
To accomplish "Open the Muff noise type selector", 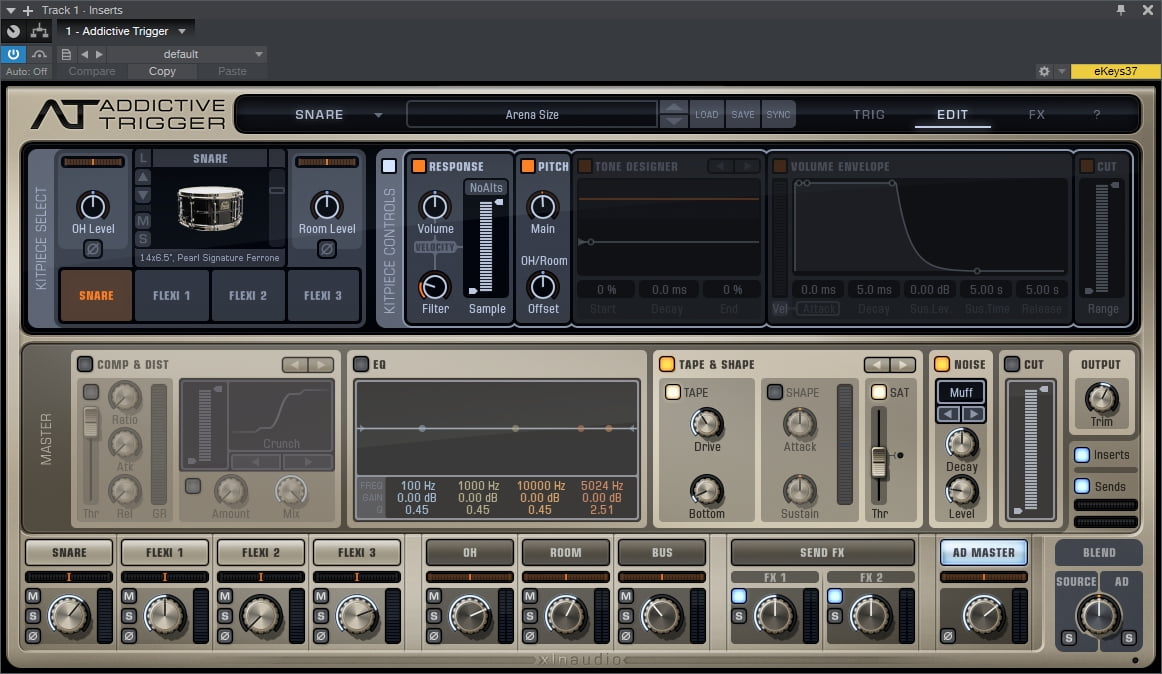I will pyautogui.click(x=961, y=392).
